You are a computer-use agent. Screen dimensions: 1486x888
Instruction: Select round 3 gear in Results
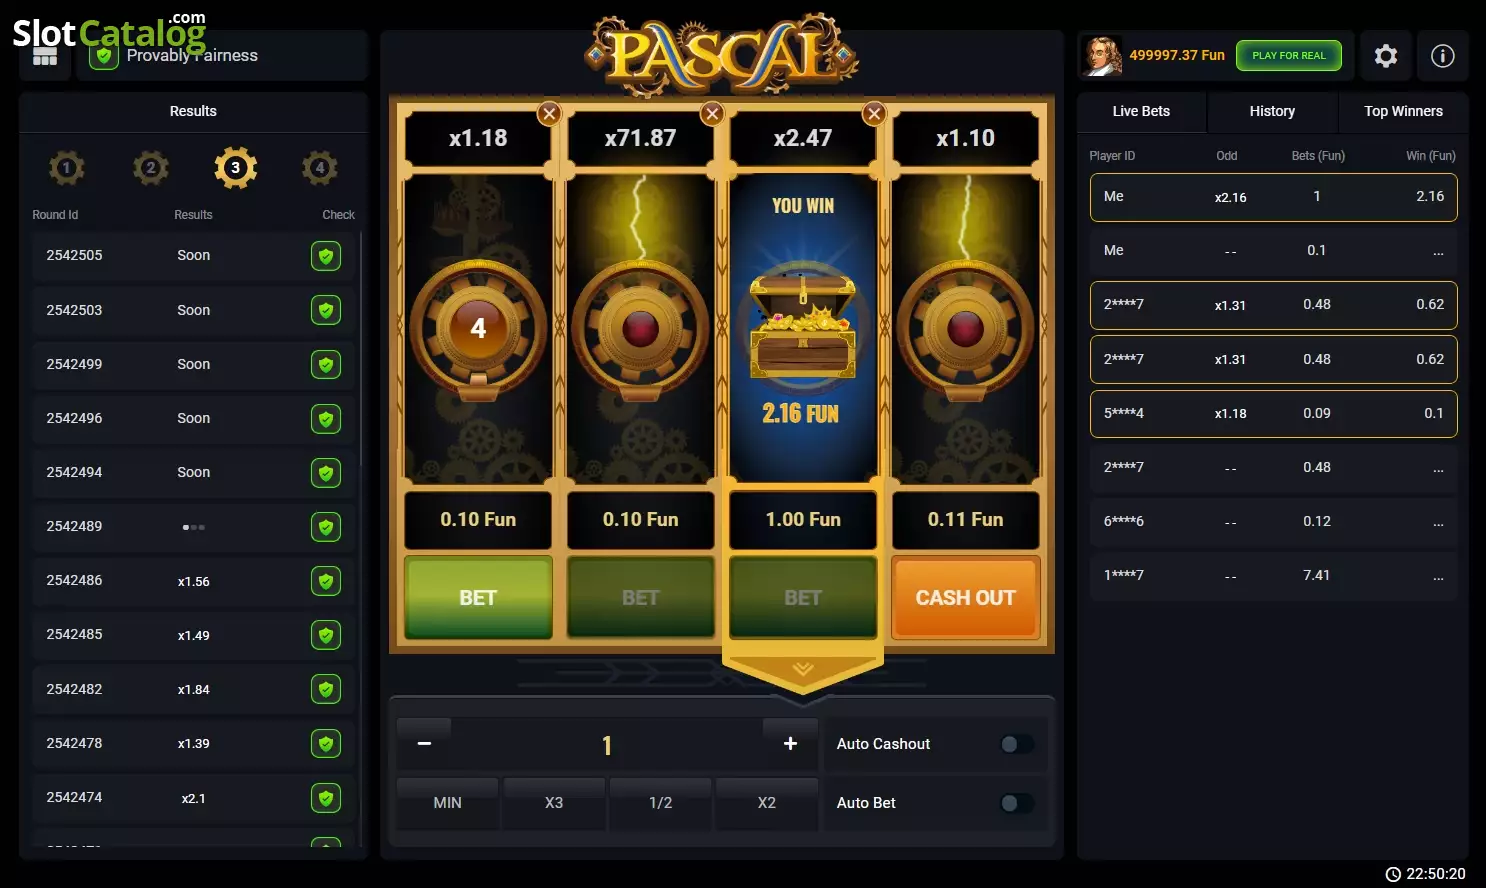pyautogui.click(x=235, y=168)
